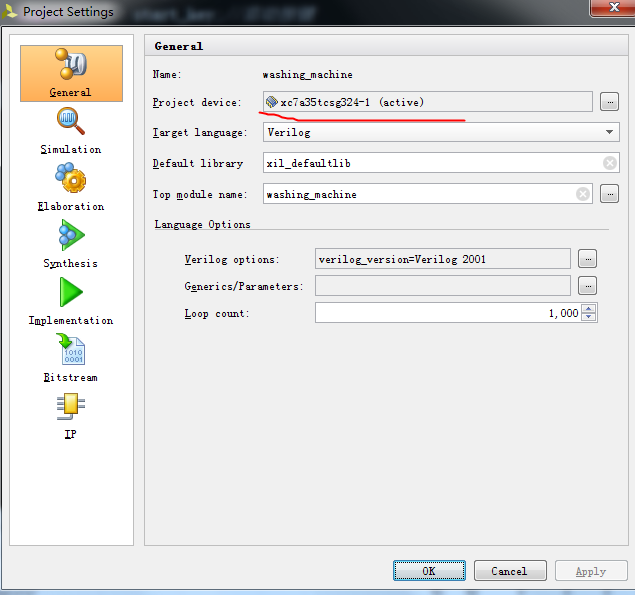635x595 pixels.
Task: Open the Synthesis settings category
Action: [71, 244]
